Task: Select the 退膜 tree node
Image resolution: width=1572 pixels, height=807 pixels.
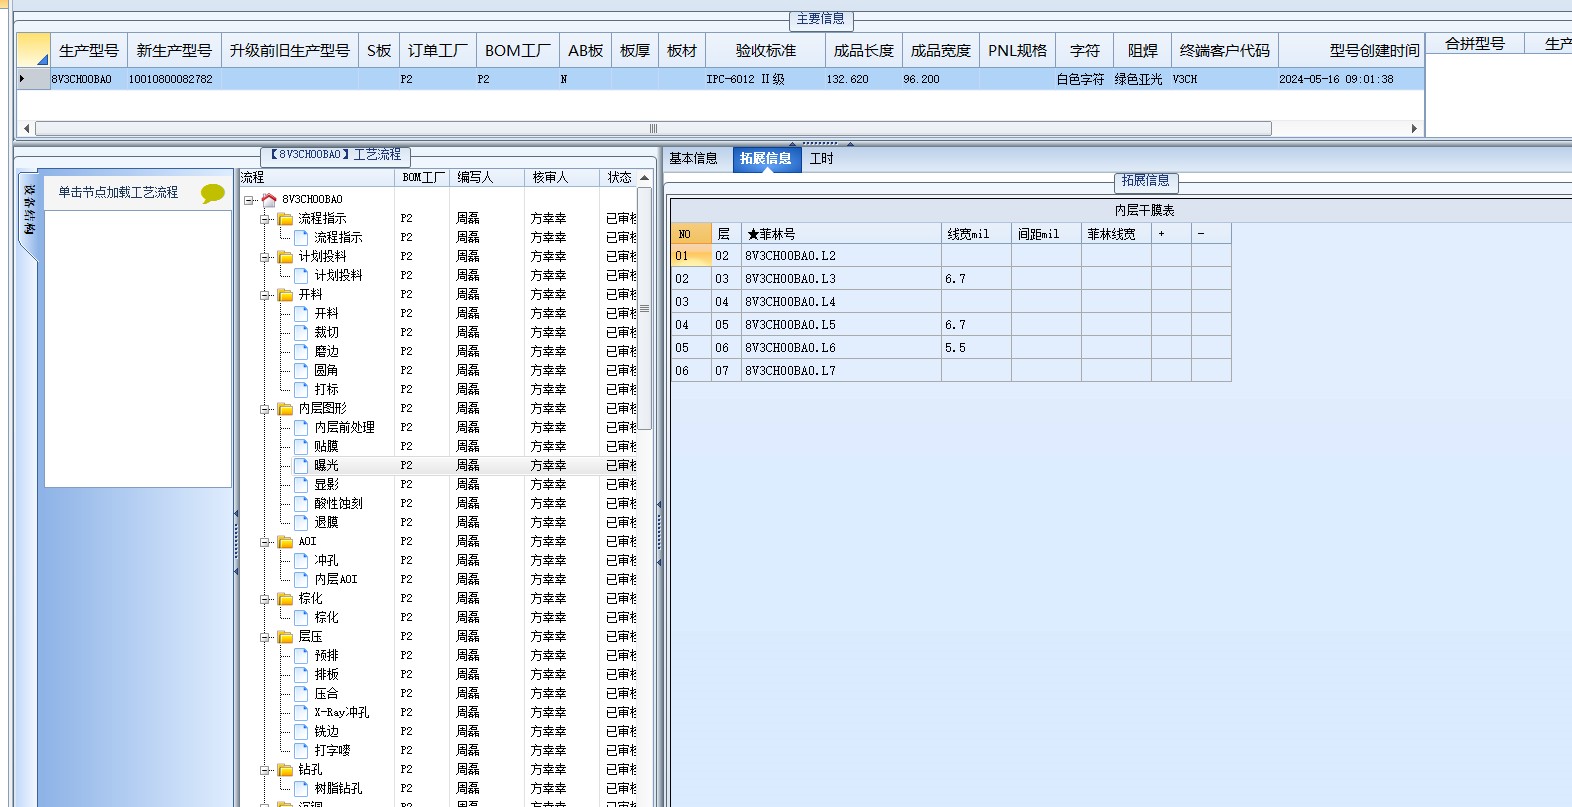Action: click(326, 522)
